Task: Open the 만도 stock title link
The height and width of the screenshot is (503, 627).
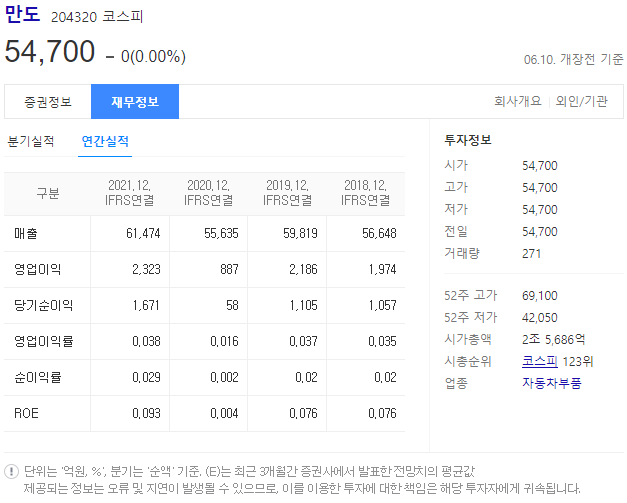Action: [x=22, y=14]
